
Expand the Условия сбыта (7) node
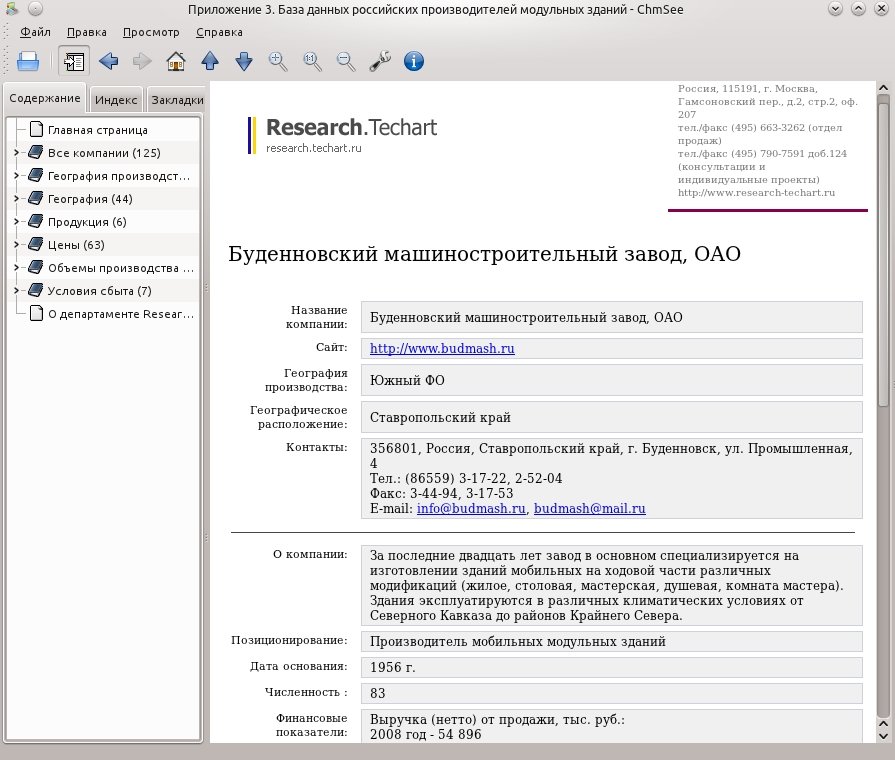[x=16, y=291]
